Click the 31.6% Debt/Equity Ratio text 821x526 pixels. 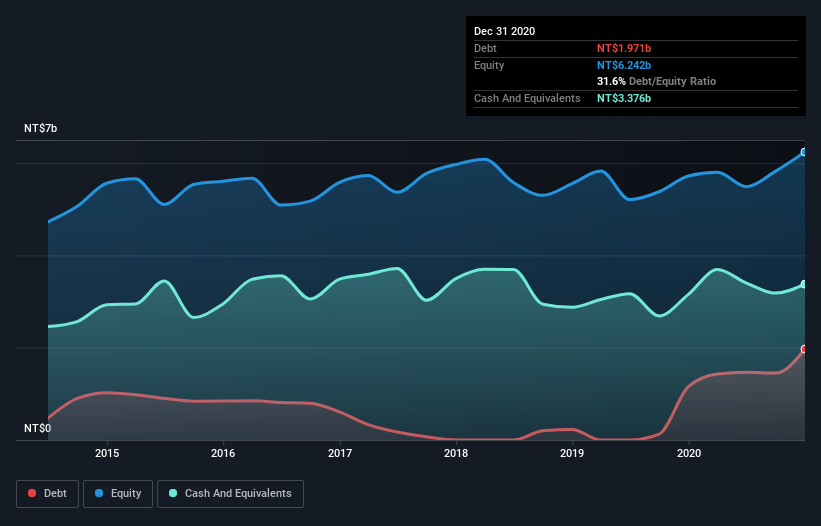click(656, 82)
